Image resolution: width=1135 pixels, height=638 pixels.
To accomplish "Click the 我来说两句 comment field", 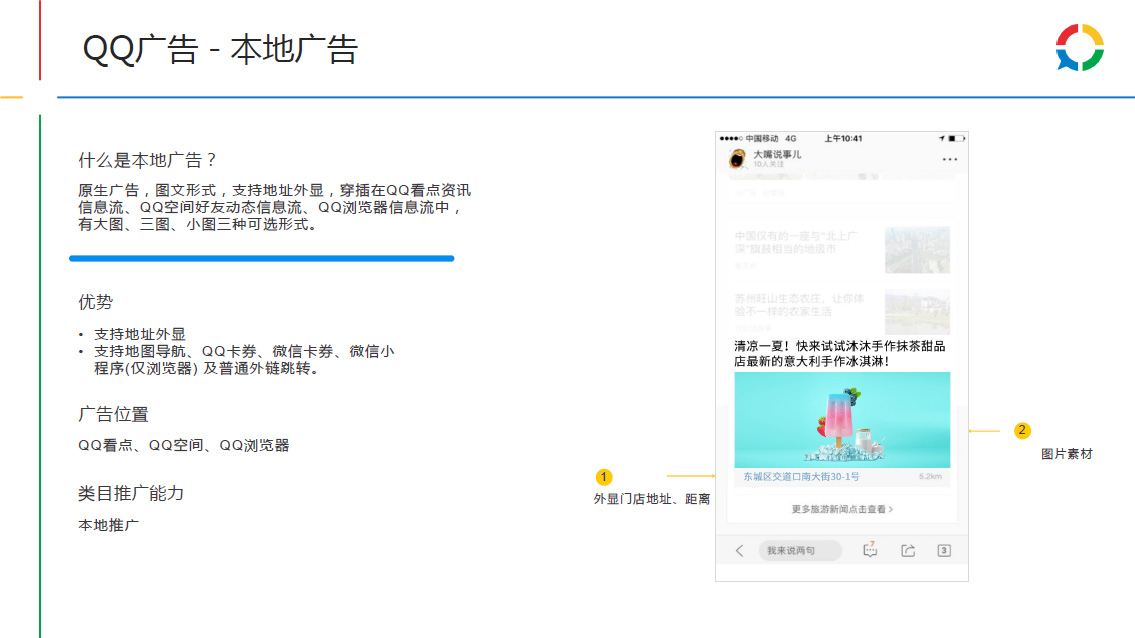I will 800,551.
